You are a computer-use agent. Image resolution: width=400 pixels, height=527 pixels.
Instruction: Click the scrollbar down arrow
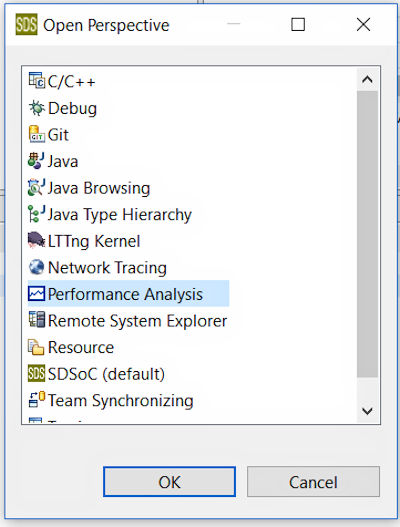coord(367,411)
